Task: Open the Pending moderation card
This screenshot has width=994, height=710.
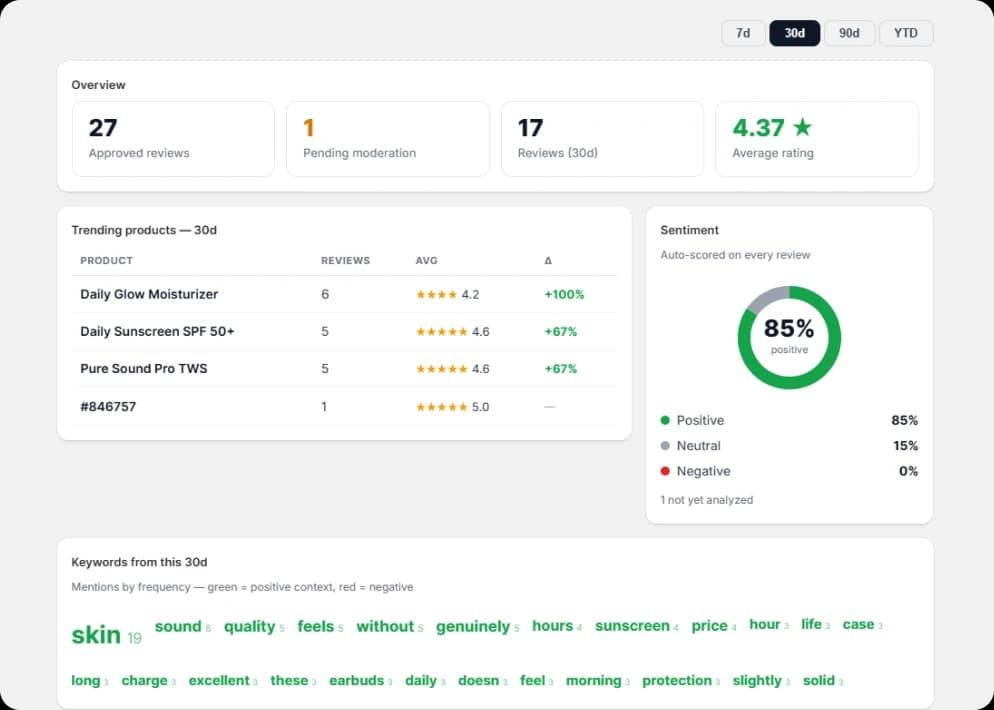Action: [387, 139]
